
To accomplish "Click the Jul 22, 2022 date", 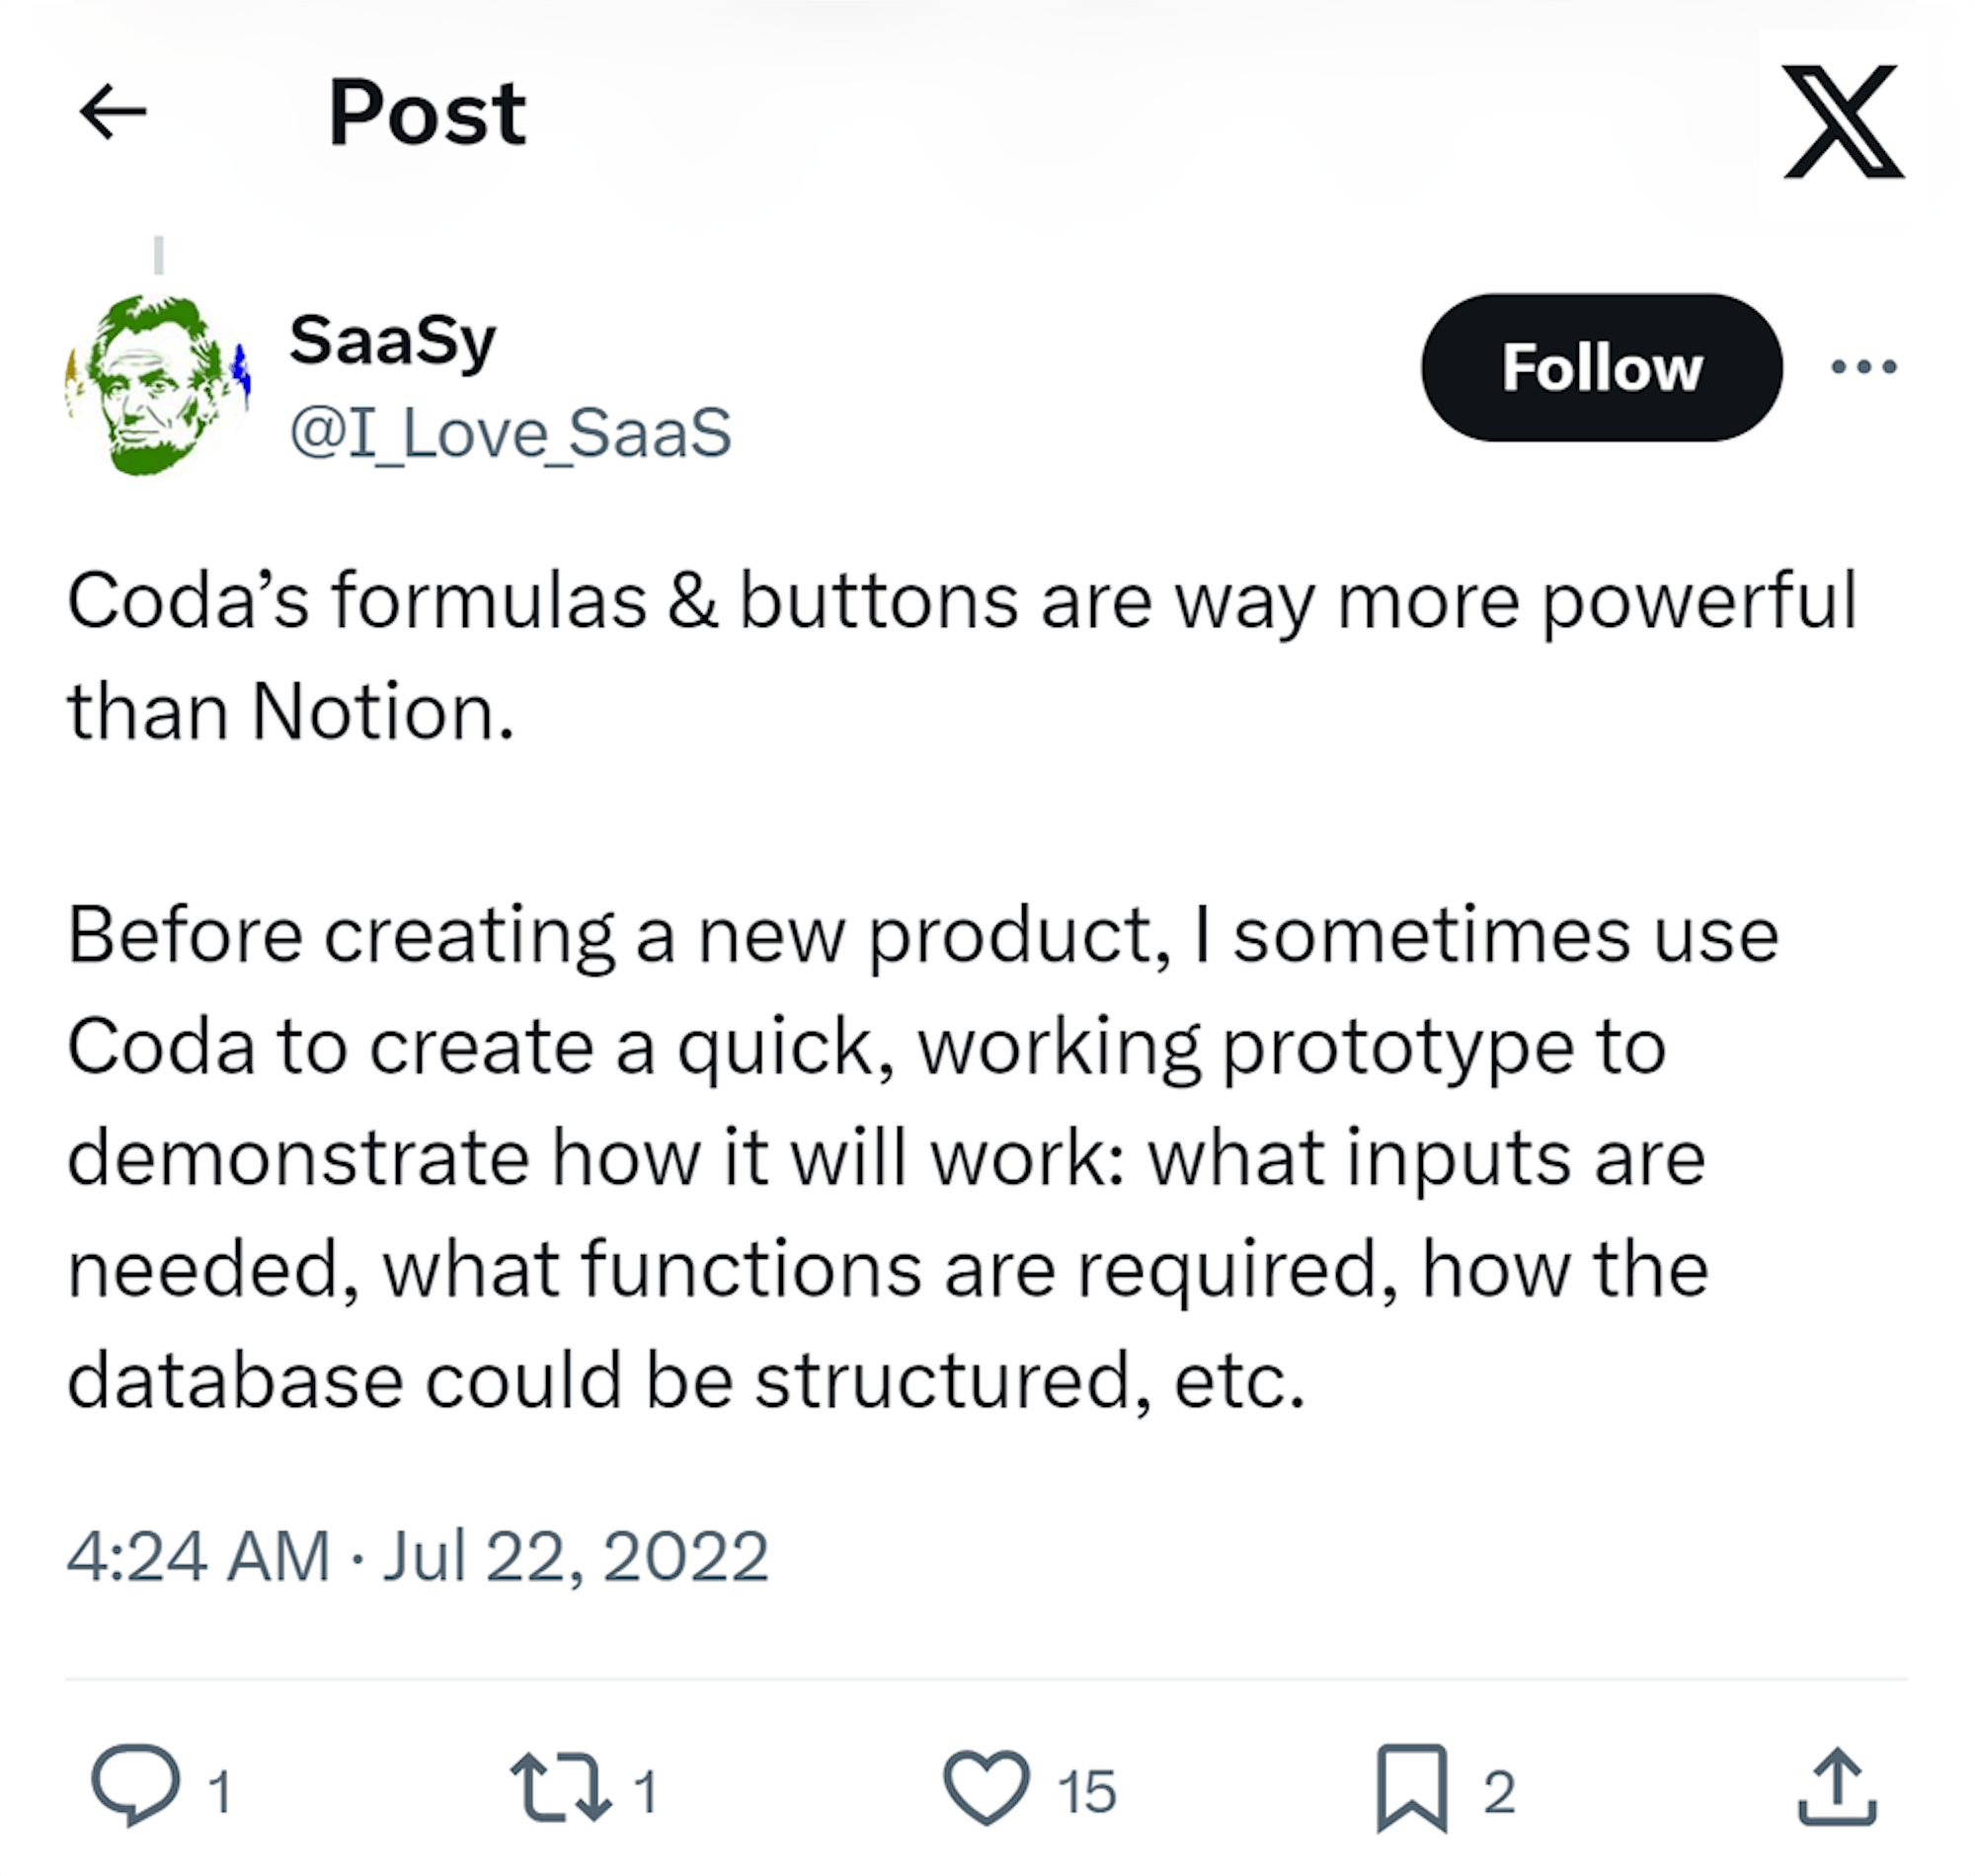I will point(575,1556).
